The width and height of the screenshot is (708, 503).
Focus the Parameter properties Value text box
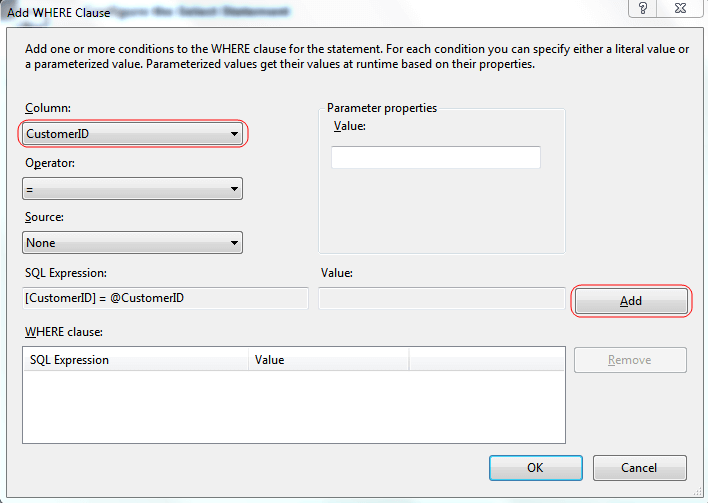click(435, 158)
